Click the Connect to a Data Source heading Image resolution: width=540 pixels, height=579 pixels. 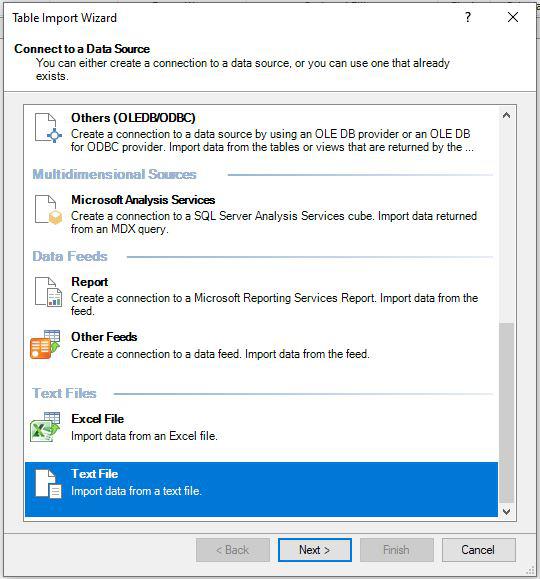point(82,49)
